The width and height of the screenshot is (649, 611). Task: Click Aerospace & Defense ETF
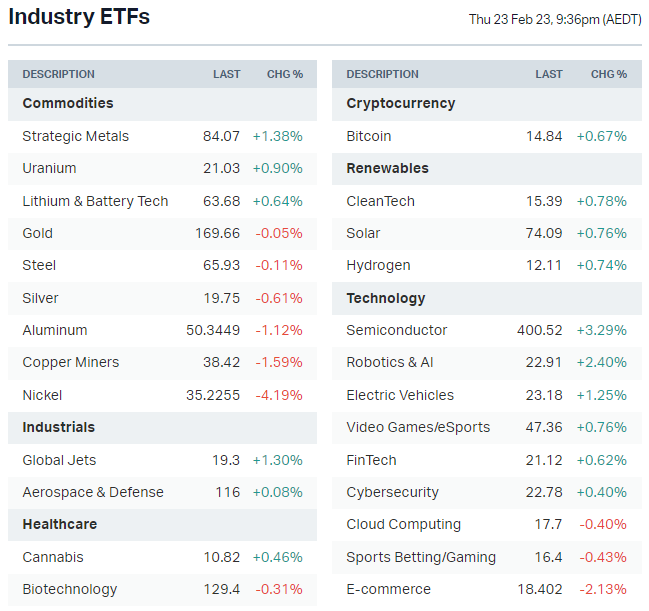coord(93,492)
